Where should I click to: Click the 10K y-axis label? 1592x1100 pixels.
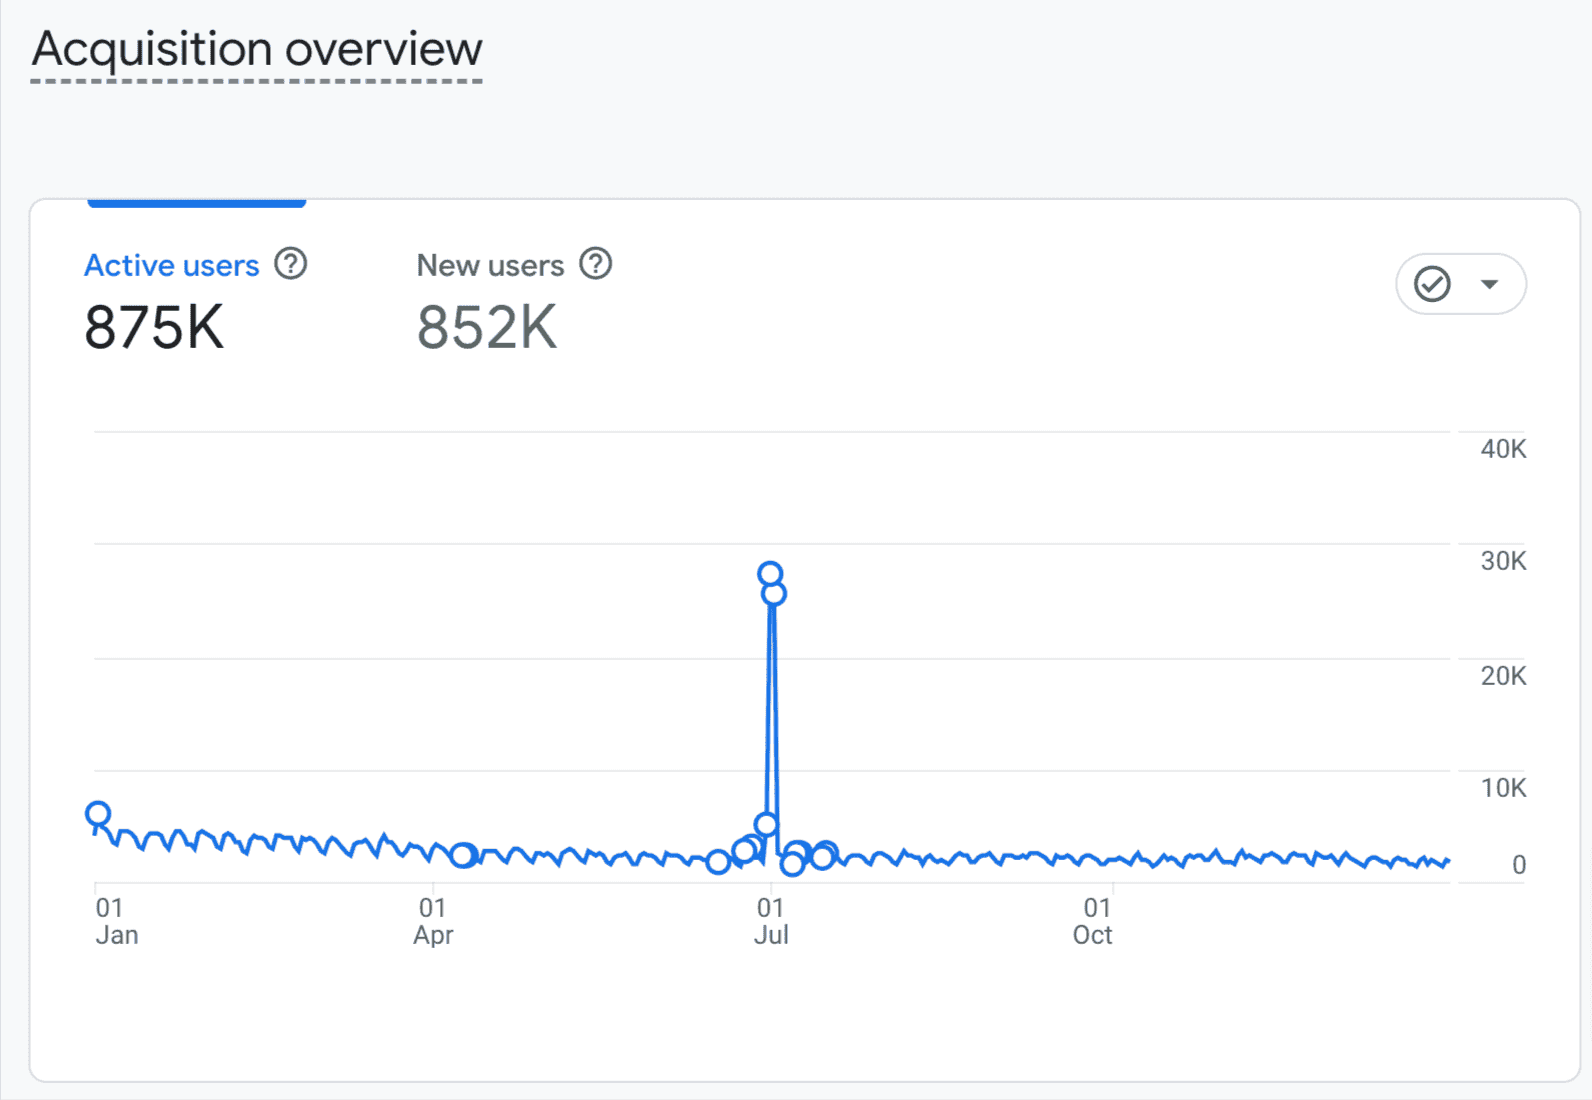pyautogui.click(x=1502, y=788)
